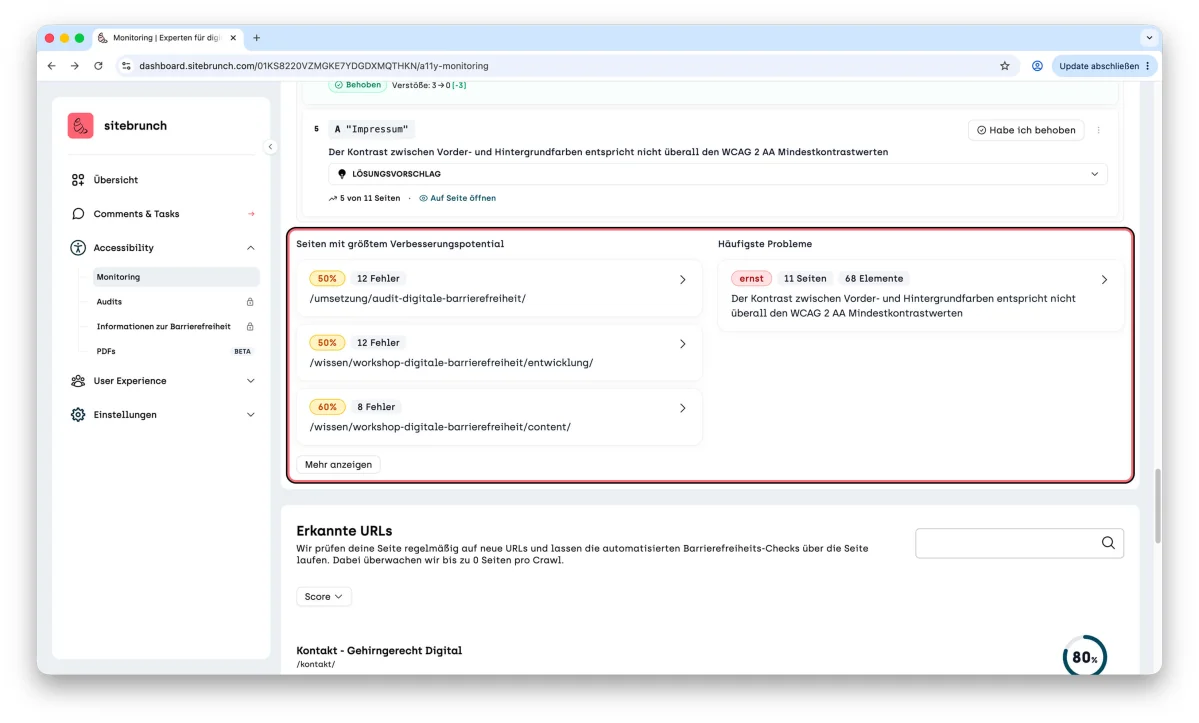Click the ernst severity badge

[751, 279]
